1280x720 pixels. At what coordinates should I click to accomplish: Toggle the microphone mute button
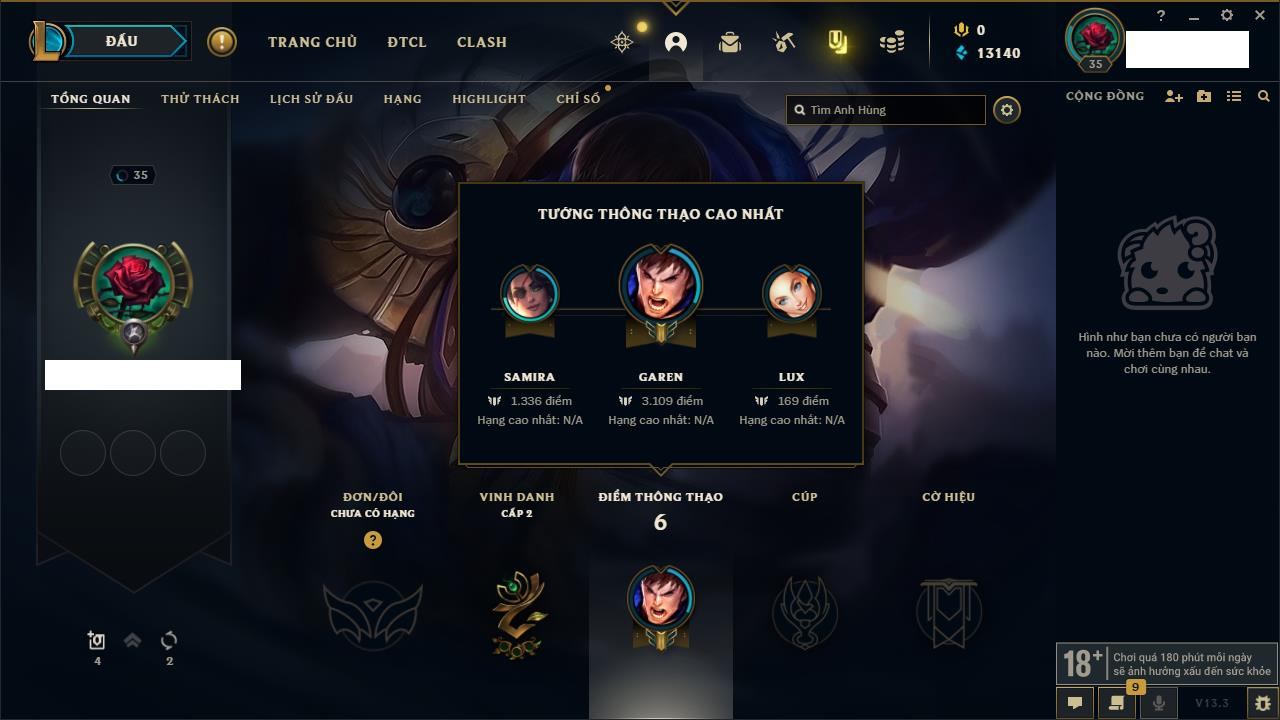[1159, 703]
